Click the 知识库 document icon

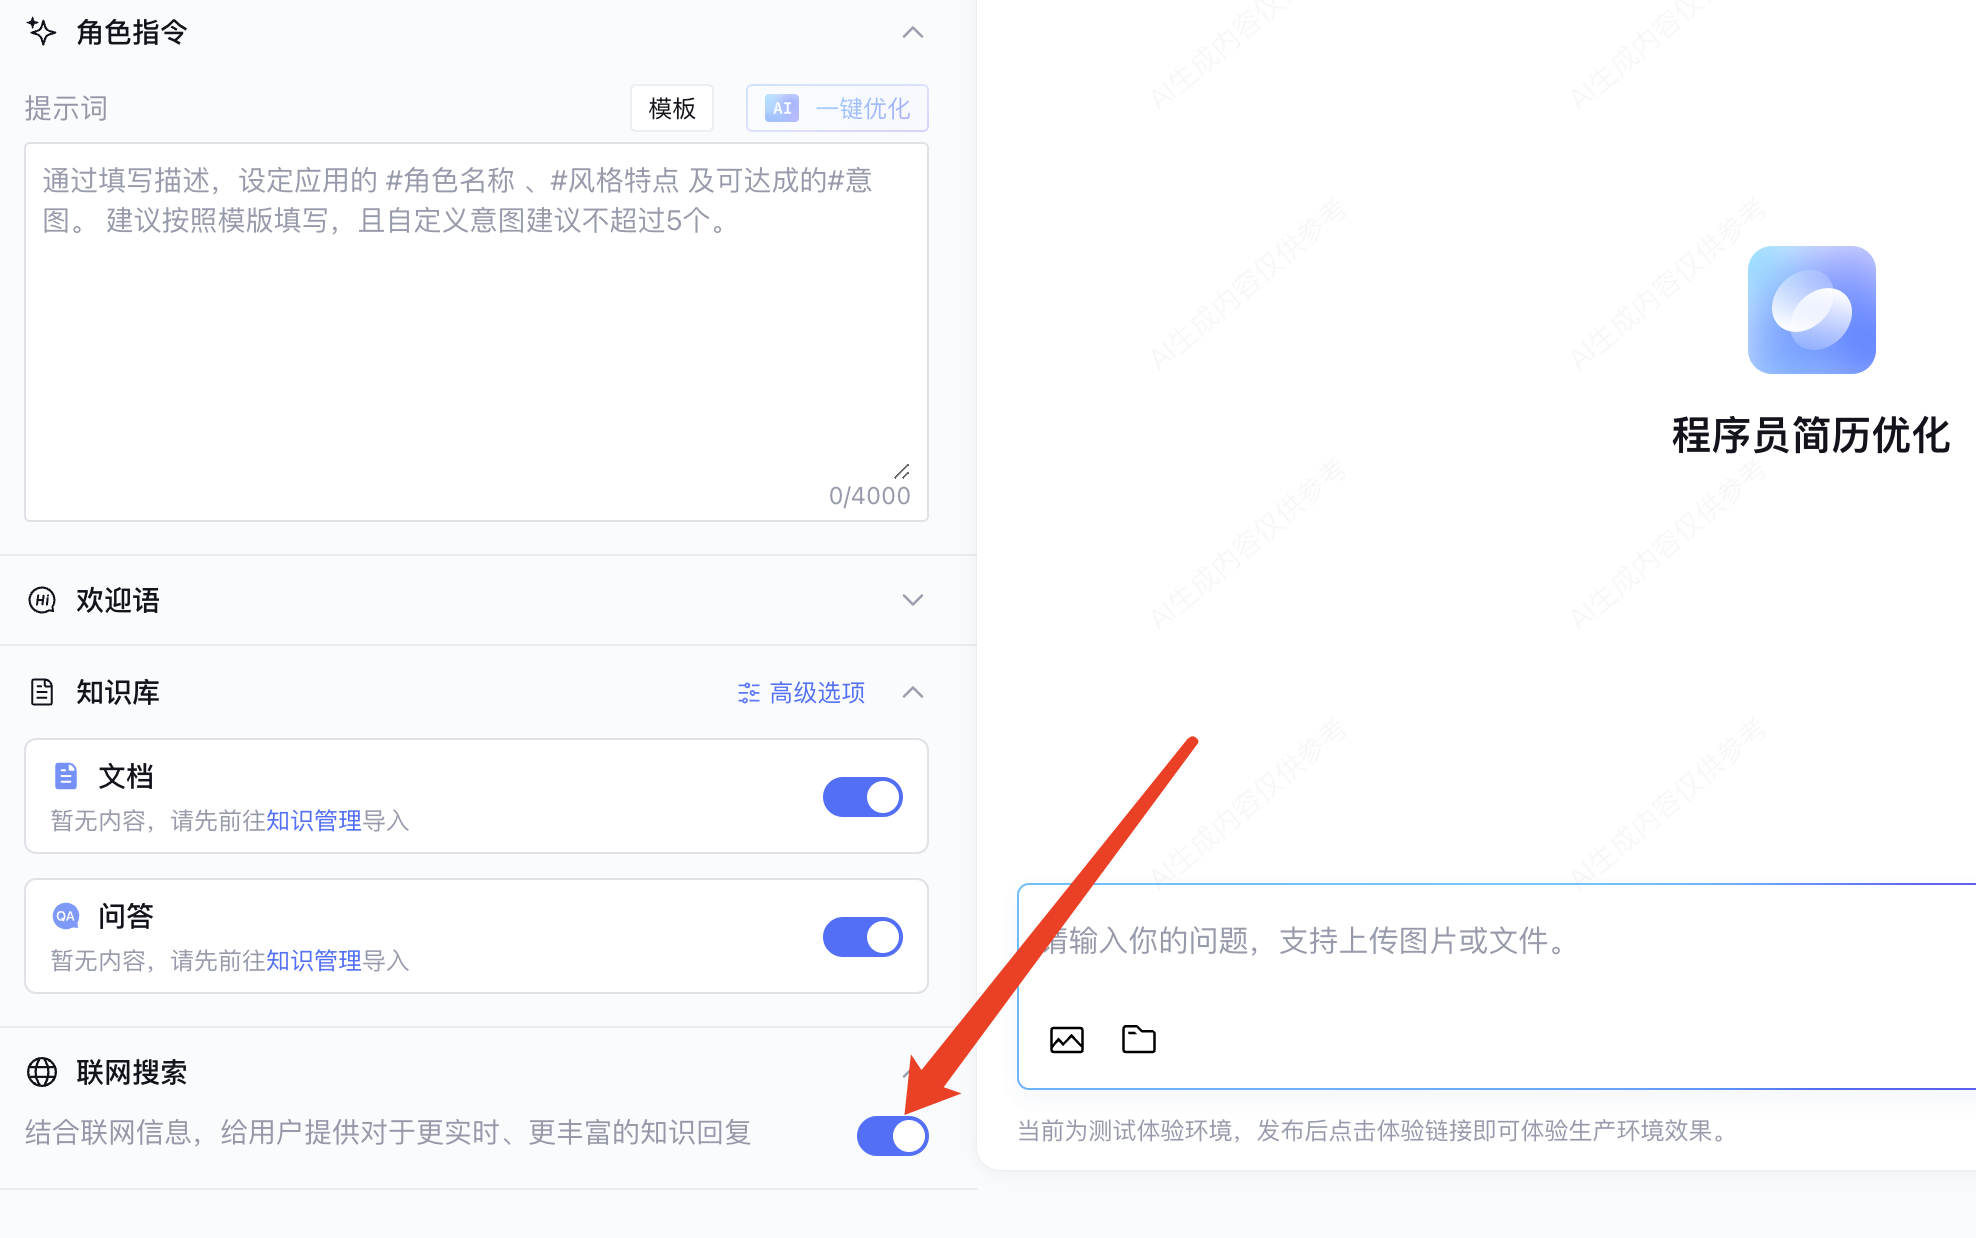point(41,692)
